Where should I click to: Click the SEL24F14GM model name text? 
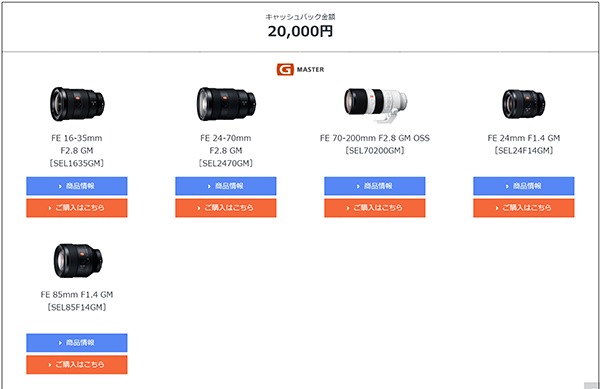[x=523, y=151]
